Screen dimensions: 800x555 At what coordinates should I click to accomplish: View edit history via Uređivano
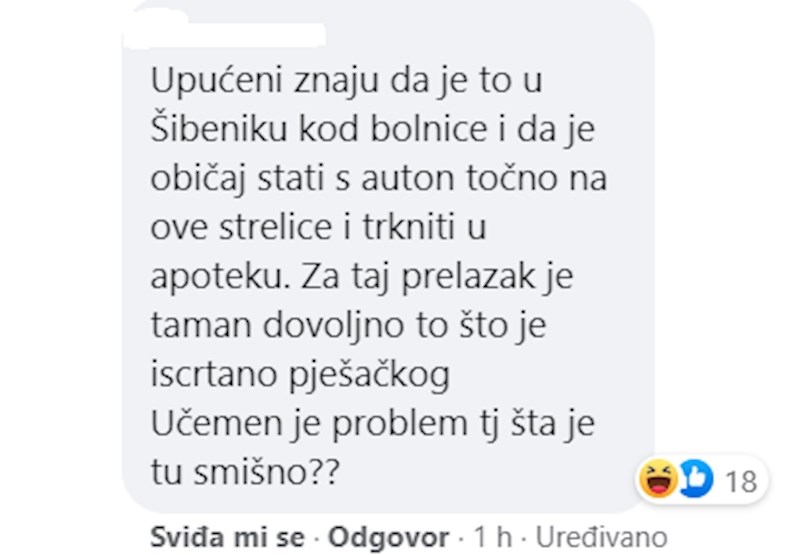click(x=602, y=537)
